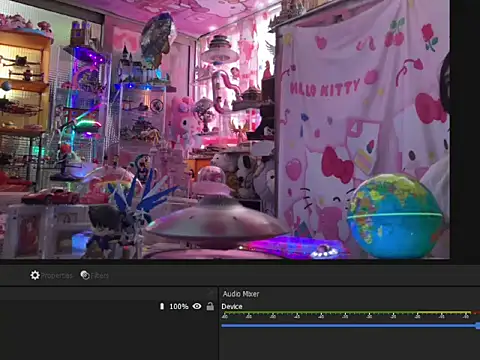Click the 100% battery level label

coord(179,306)
